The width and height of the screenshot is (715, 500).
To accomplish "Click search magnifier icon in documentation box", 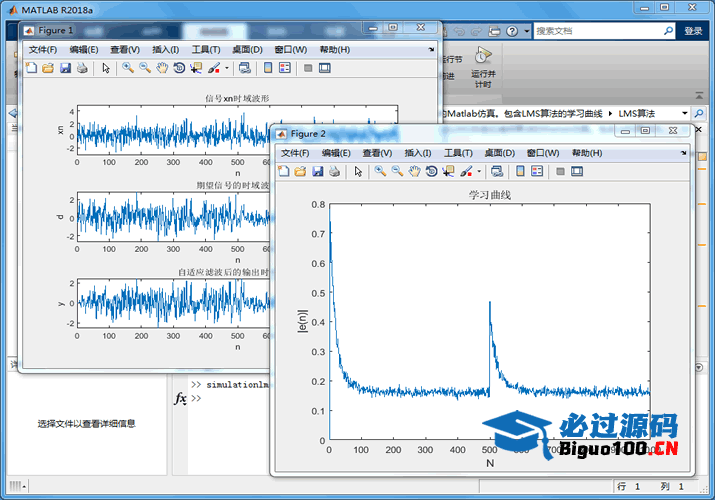I will [668, 31].
